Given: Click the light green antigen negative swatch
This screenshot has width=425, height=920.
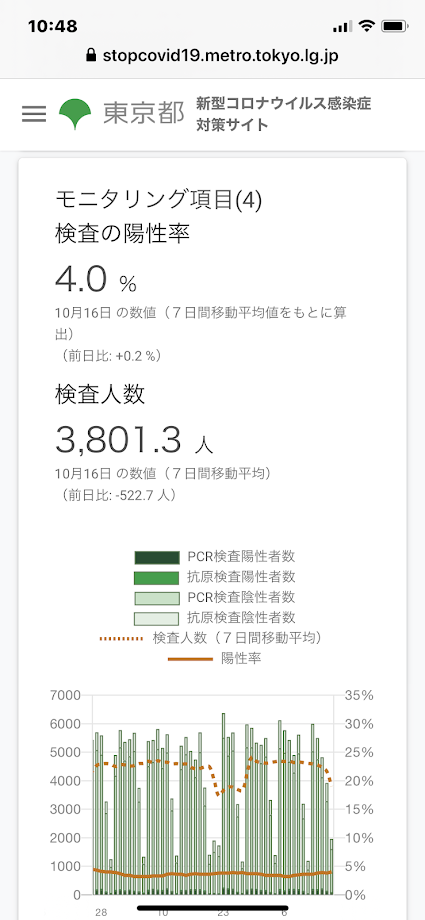Looking at the screenshot, I should (157, 618).
